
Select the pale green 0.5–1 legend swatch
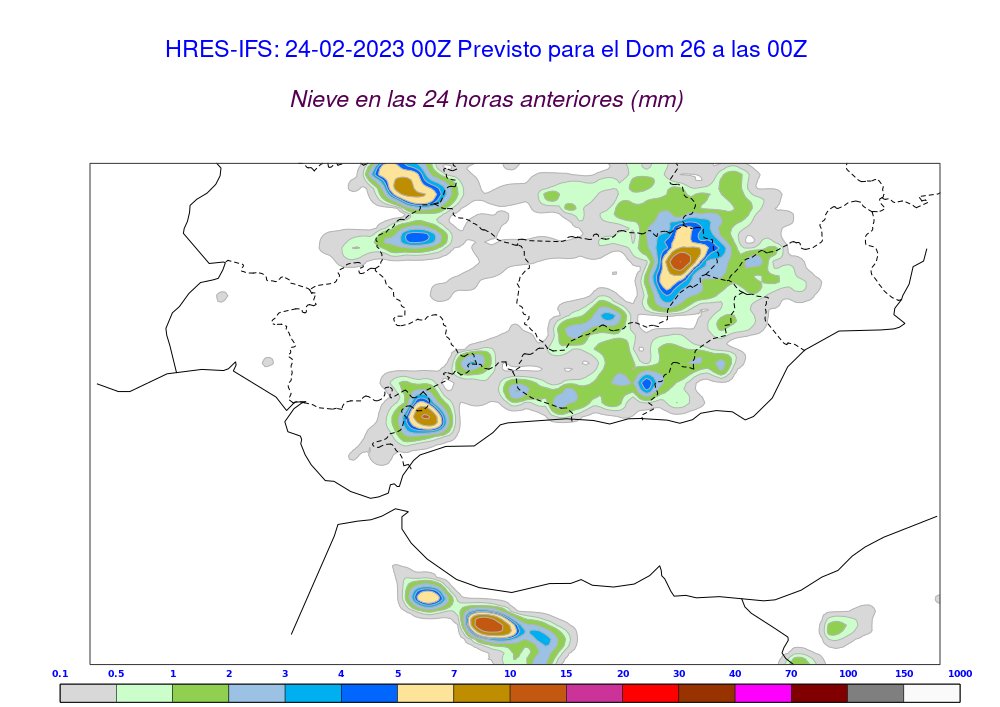click(x=144, y=693)
